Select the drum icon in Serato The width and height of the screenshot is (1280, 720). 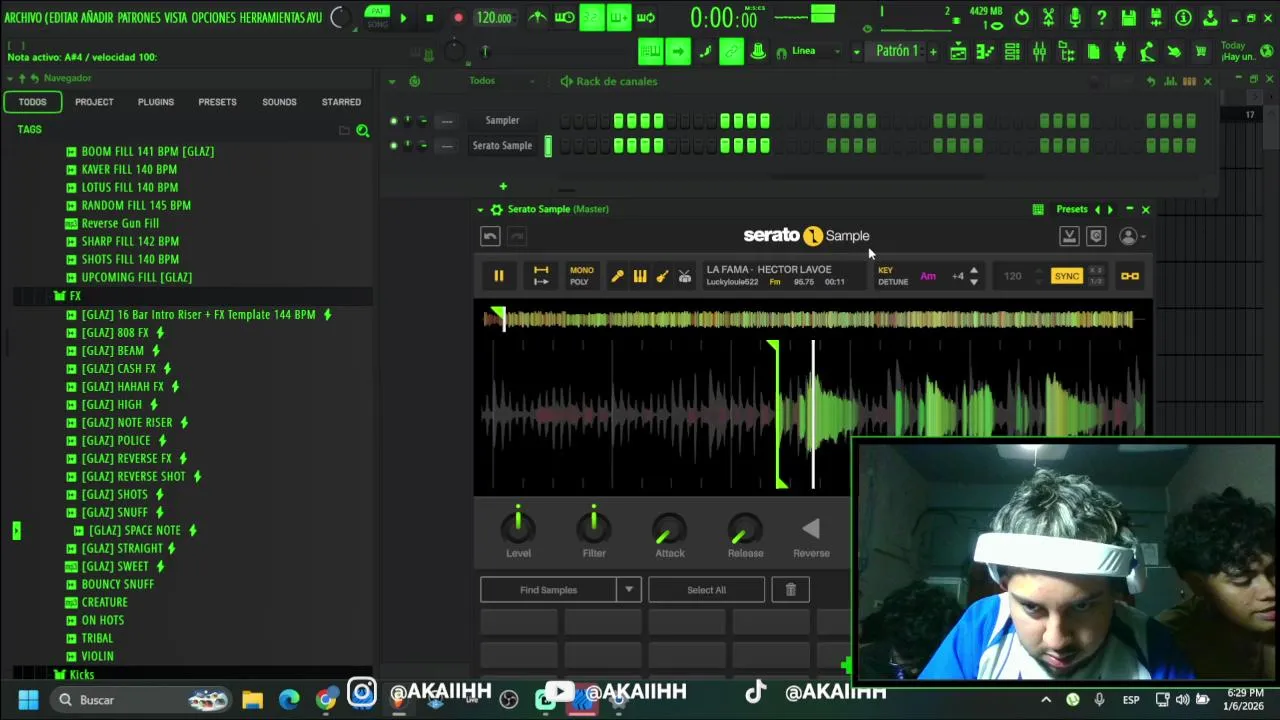pyautogui.click(x=685, y=276)
